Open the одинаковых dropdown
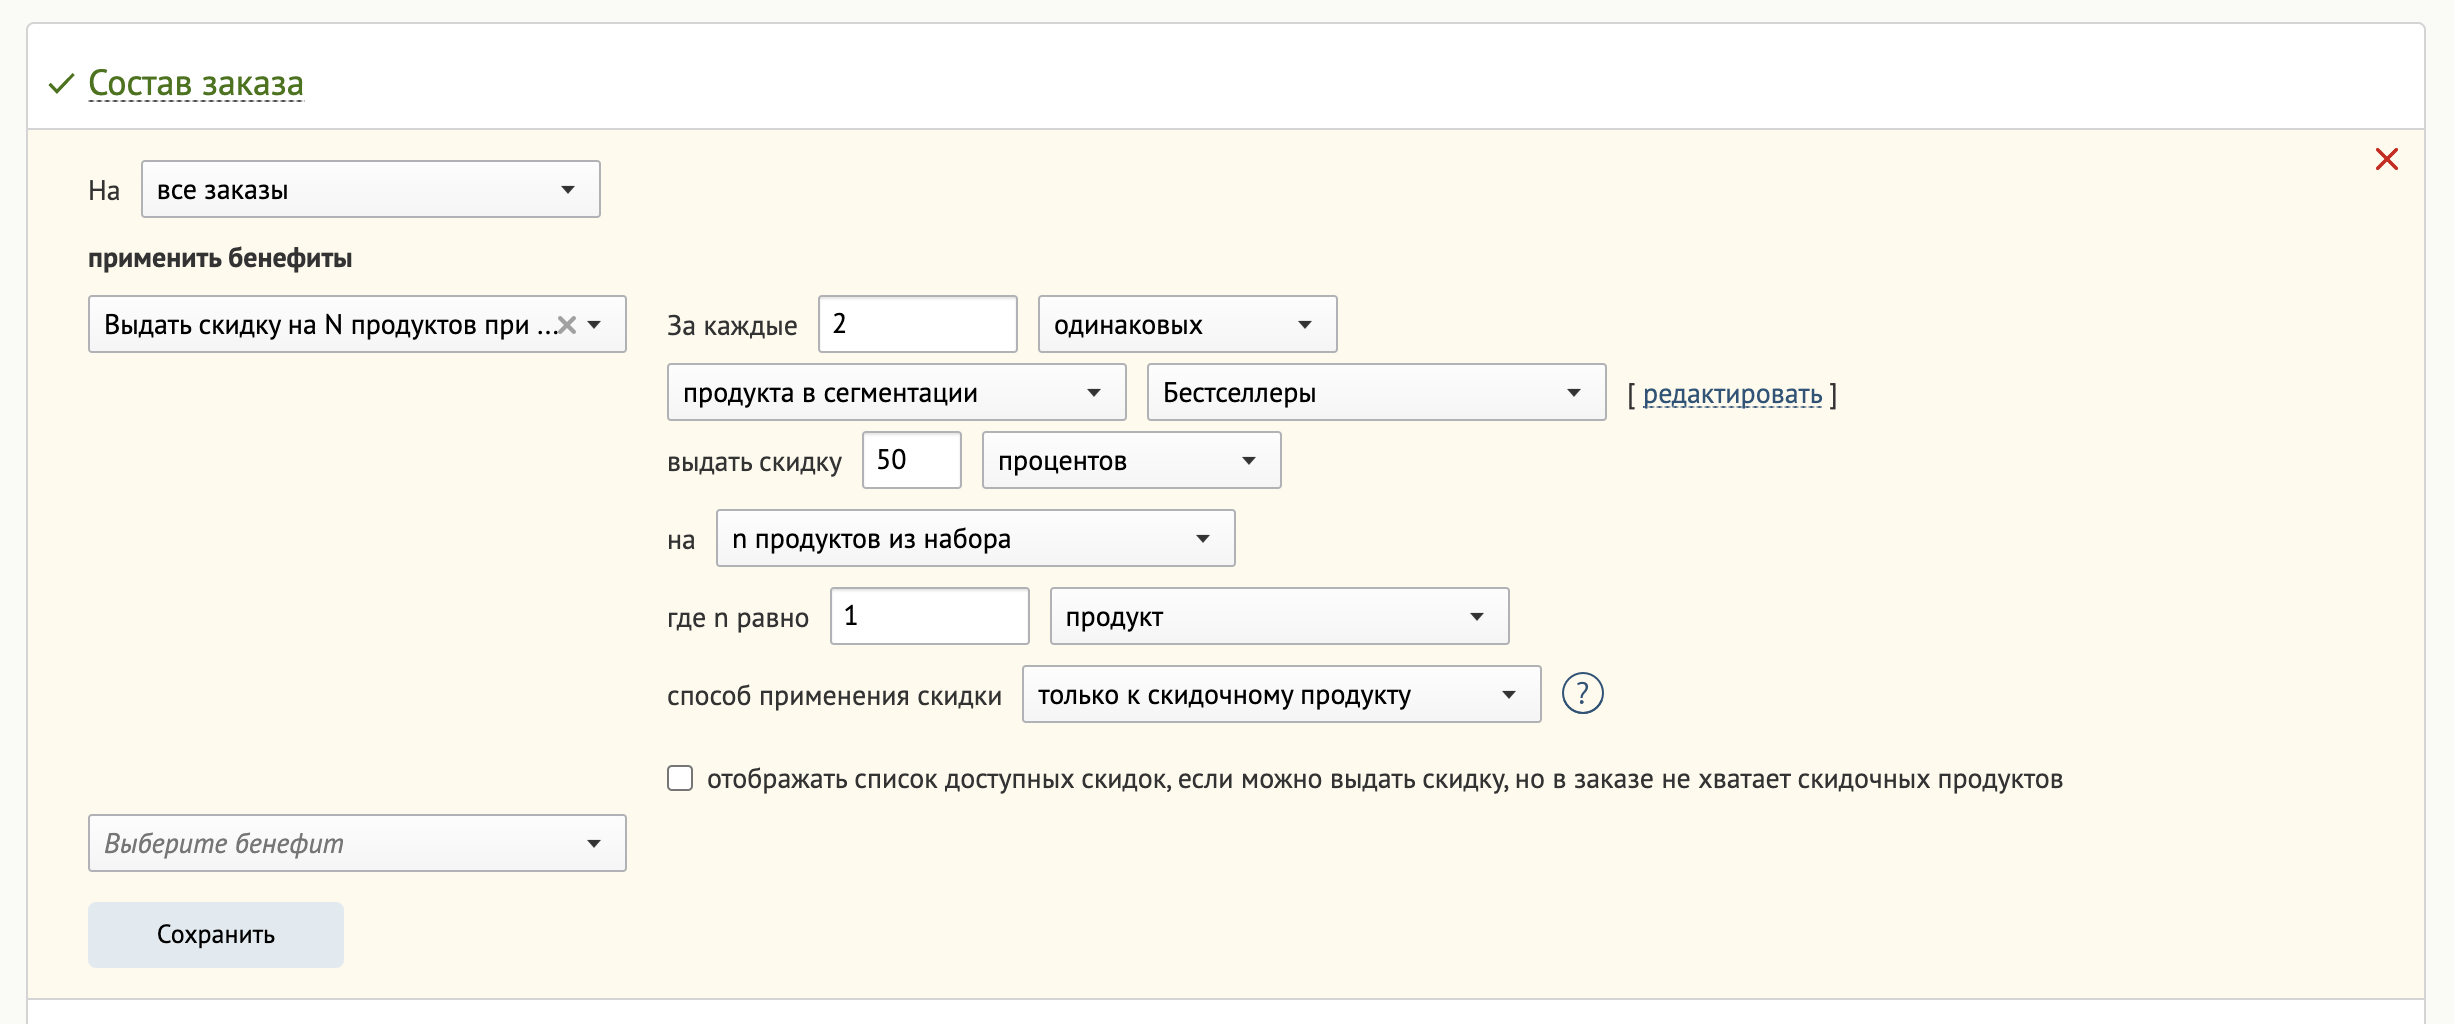 click(1187, 324)
